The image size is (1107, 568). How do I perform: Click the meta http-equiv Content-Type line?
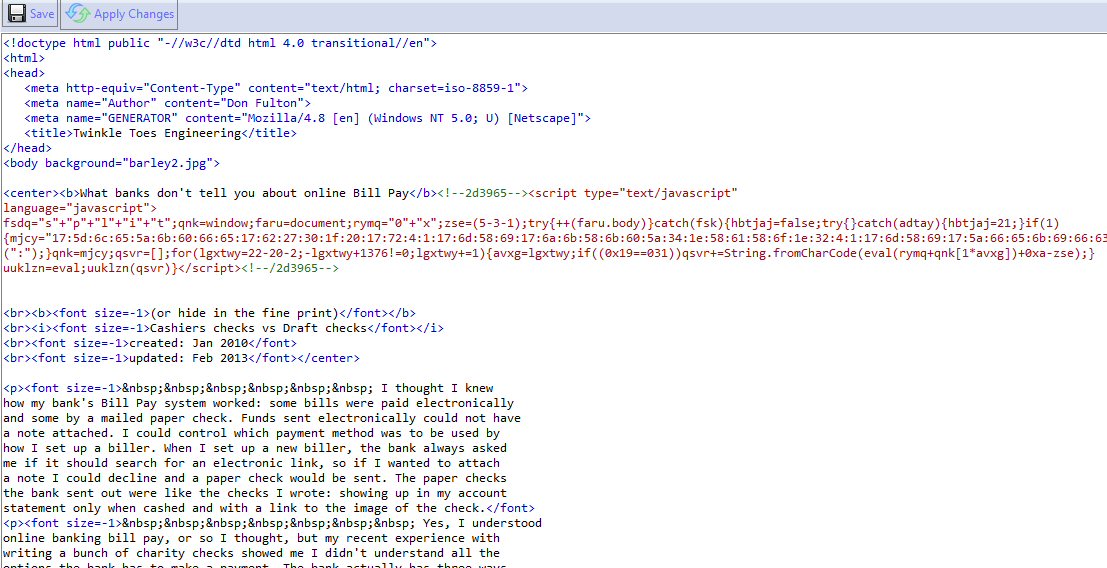click(x=276, y=88)
